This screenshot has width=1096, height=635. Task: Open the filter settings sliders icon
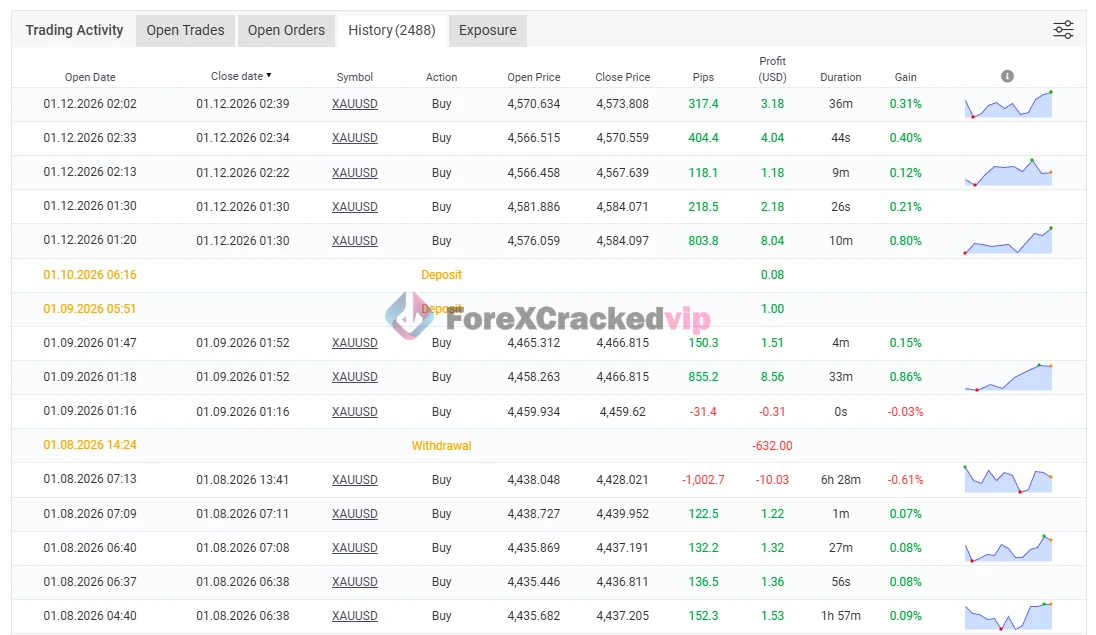click(x=1063, y=30)
